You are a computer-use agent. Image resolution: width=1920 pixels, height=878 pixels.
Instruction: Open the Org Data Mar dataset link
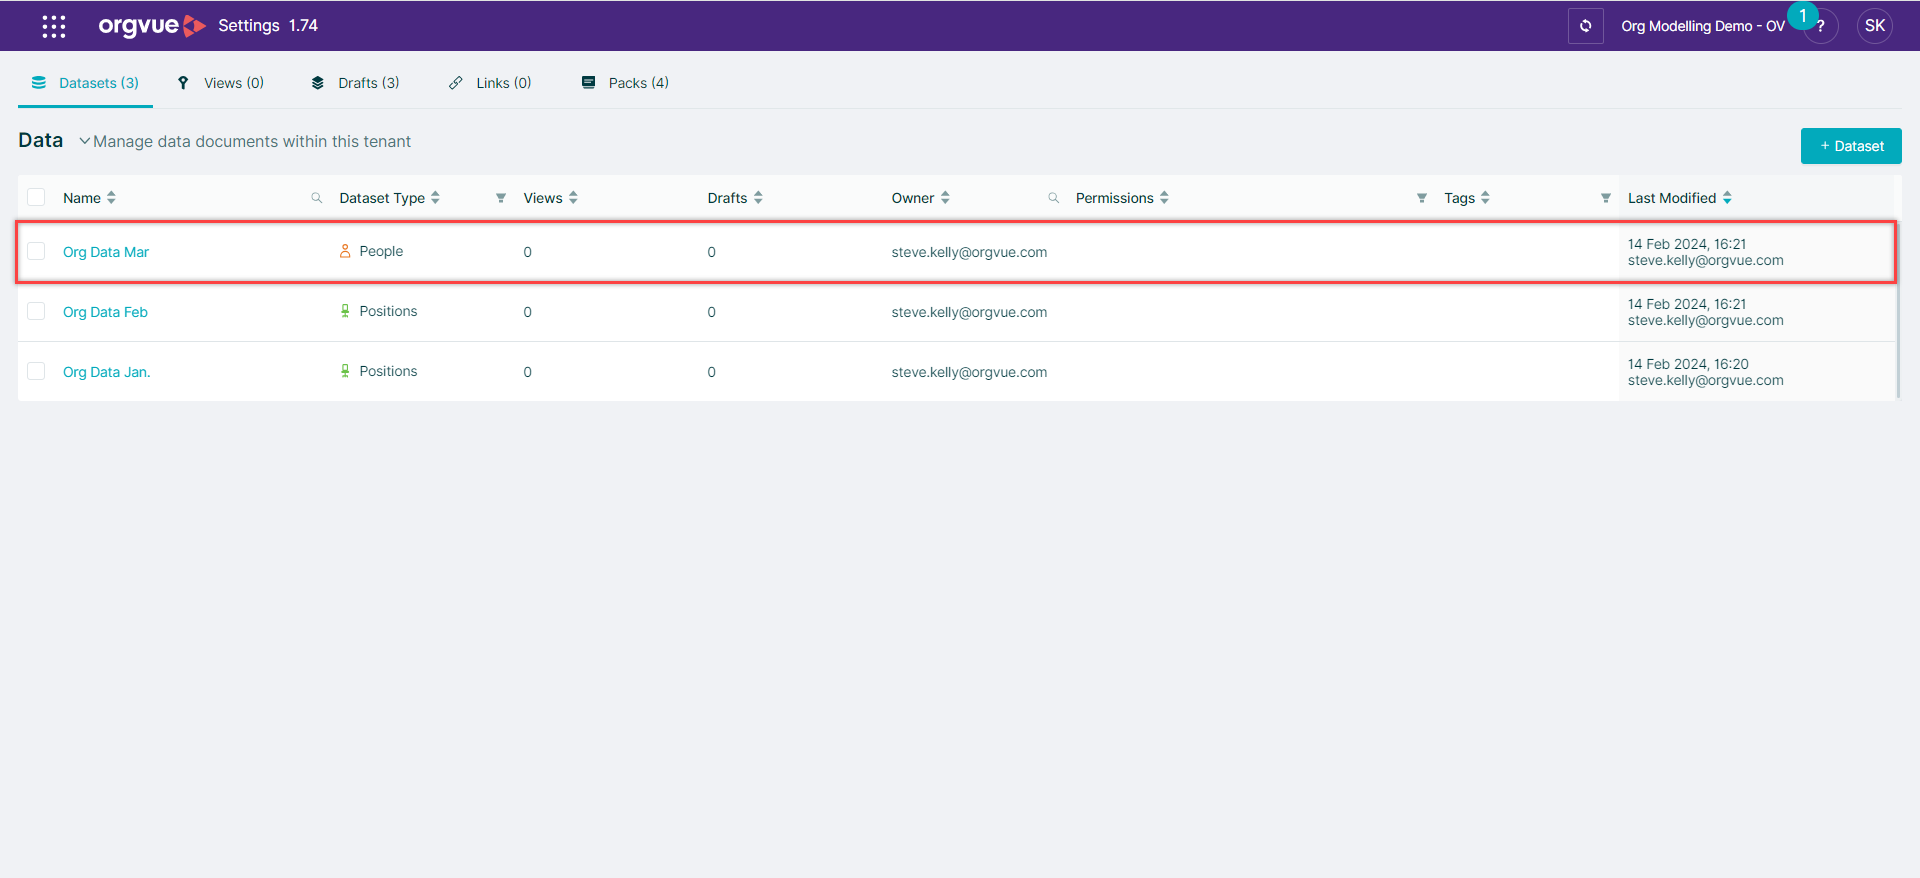[106, 252]
